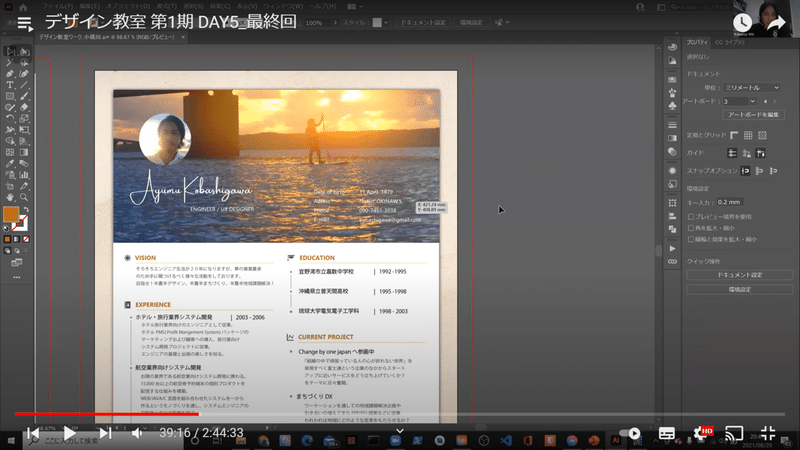This screenshot has width=800, height=450.
Task: Click the orange fill color swatch
Action: click(x=11, y=214)
